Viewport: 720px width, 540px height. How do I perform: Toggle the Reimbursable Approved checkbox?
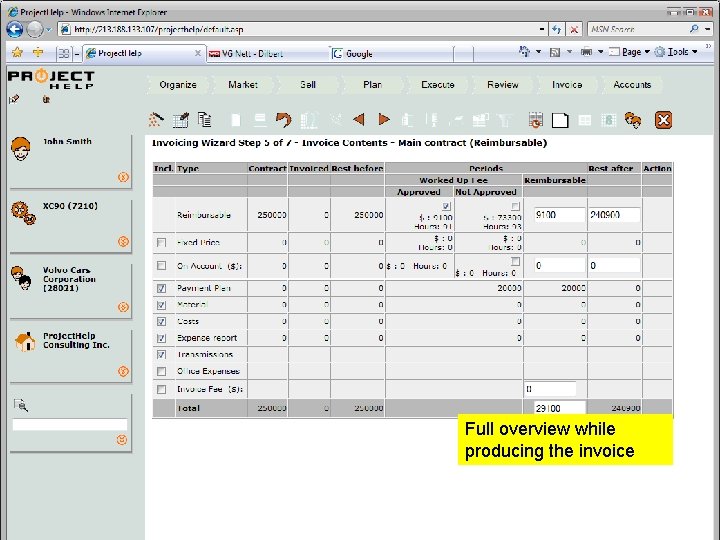tap(447, 206)
